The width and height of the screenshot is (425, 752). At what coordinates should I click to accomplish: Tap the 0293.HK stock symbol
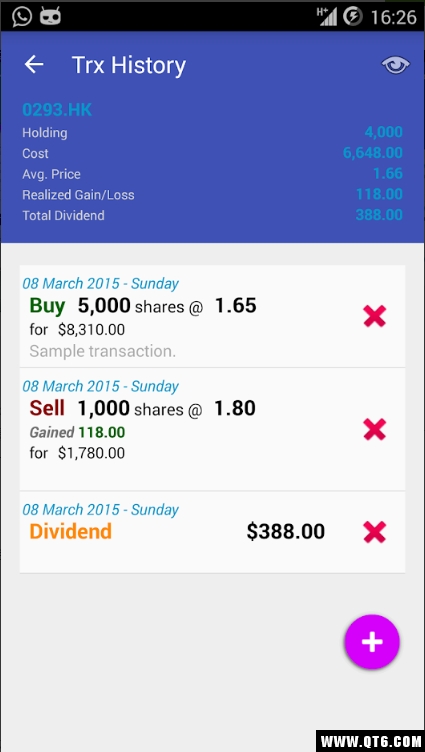click(57, 110)
